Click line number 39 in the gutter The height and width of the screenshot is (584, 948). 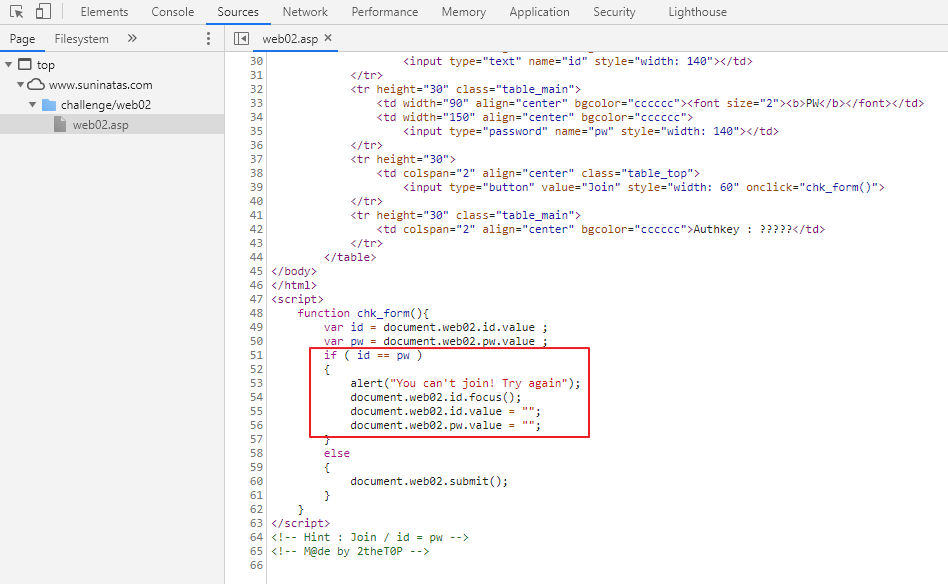[x=256, y=187]
